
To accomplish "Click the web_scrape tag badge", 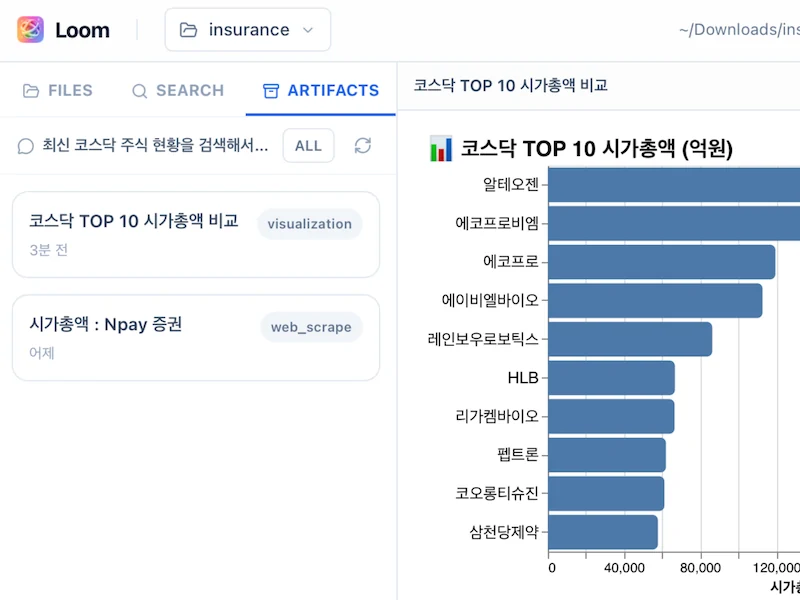I will [310, 326].
